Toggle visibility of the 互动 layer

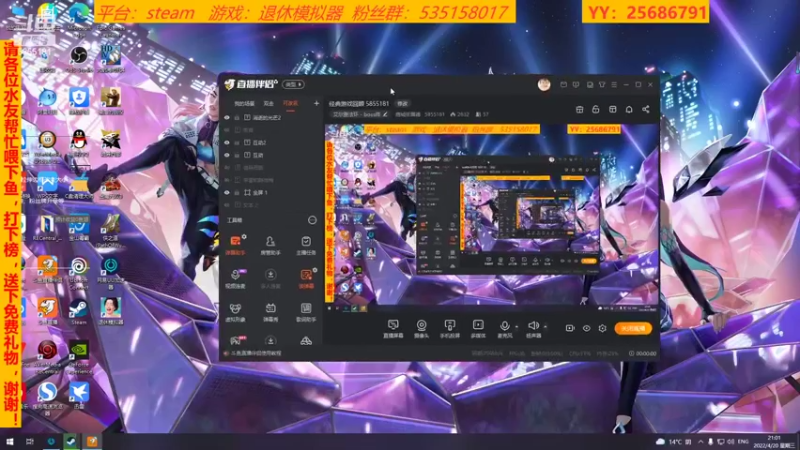coord(227,155)
